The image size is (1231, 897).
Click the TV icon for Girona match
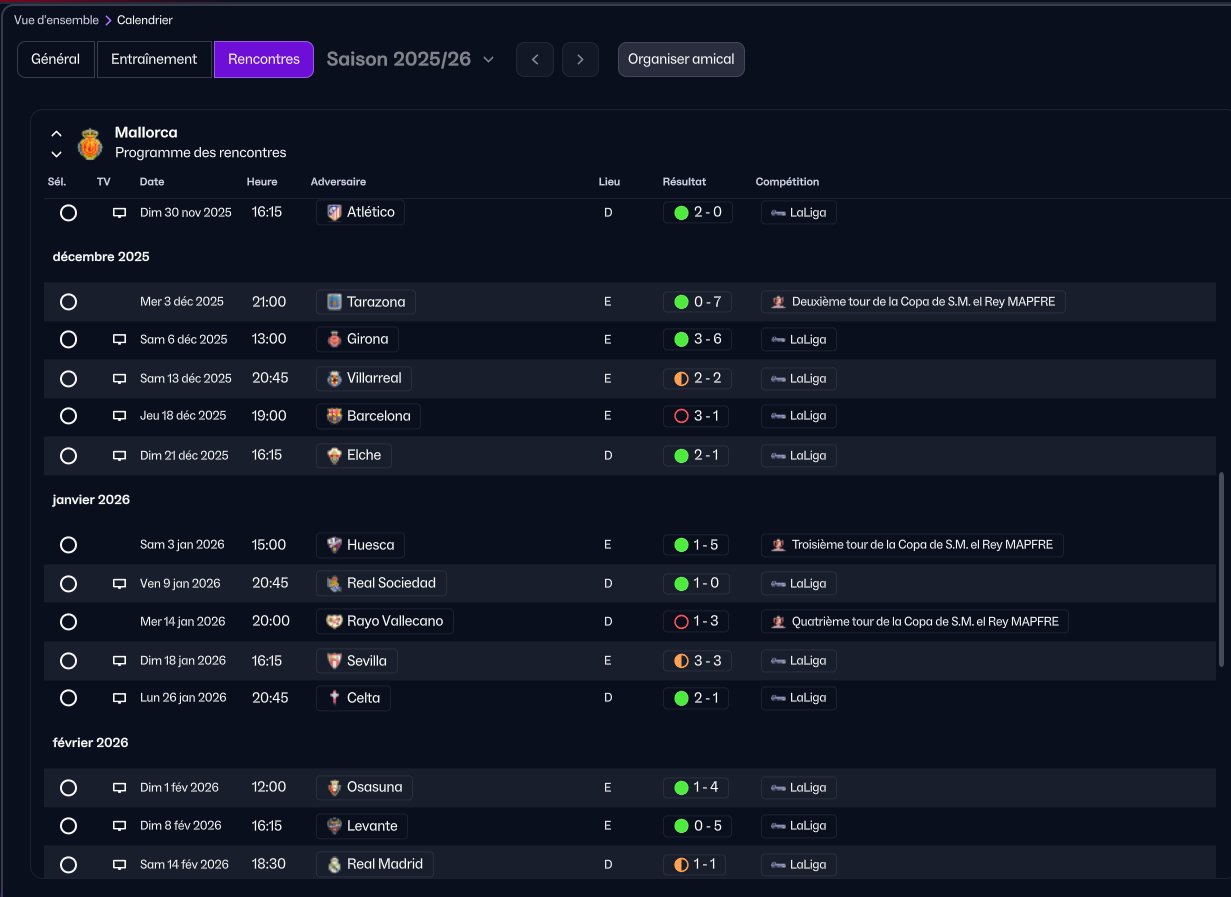click(x=119, y=340)
